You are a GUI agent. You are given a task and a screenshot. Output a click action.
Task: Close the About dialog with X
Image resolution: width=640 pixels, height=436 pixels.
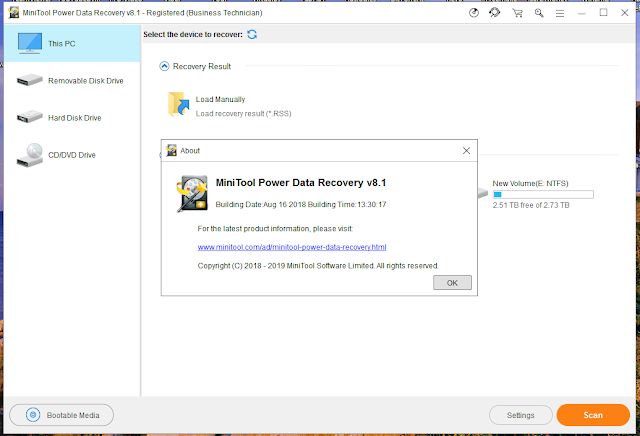point(466,151)
